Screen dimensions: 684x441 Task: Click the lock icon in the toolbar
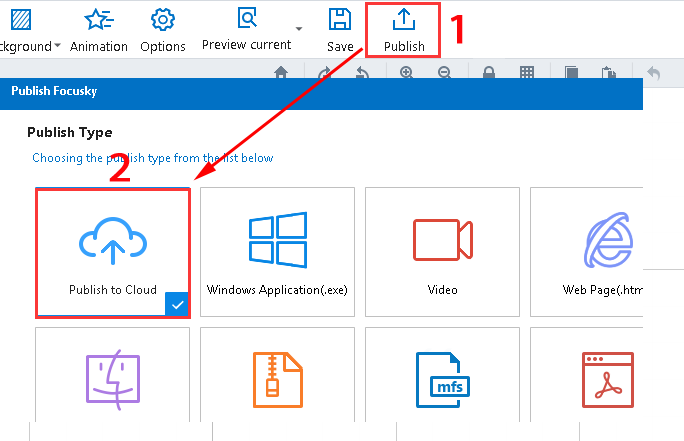click(x=489, y=72)
